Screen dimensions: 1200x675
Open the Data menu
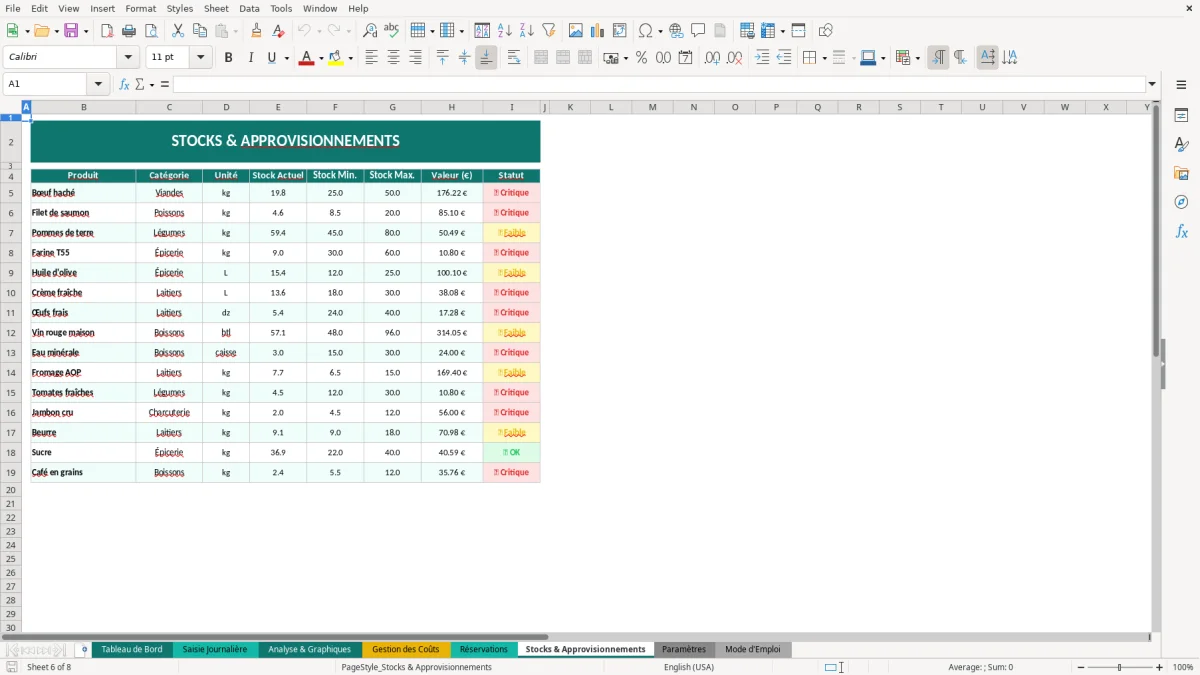[x=249, y=8]
